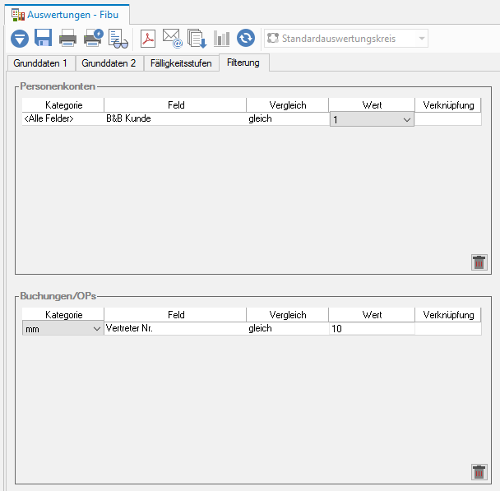The image size is (500, 491).
Task: Send report via email envelope icon
Action: [172, 38]
